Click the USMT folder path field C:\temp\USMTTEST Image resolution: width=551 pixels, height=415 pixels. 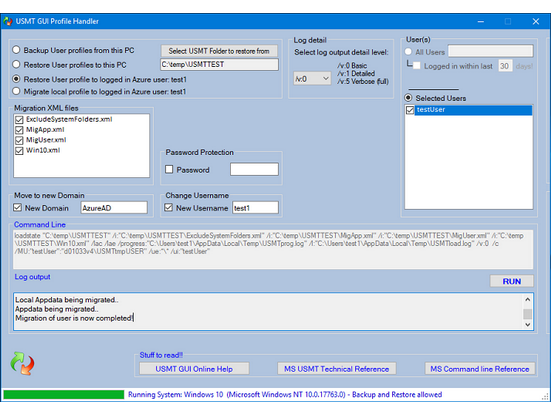[x=219, y=64]
